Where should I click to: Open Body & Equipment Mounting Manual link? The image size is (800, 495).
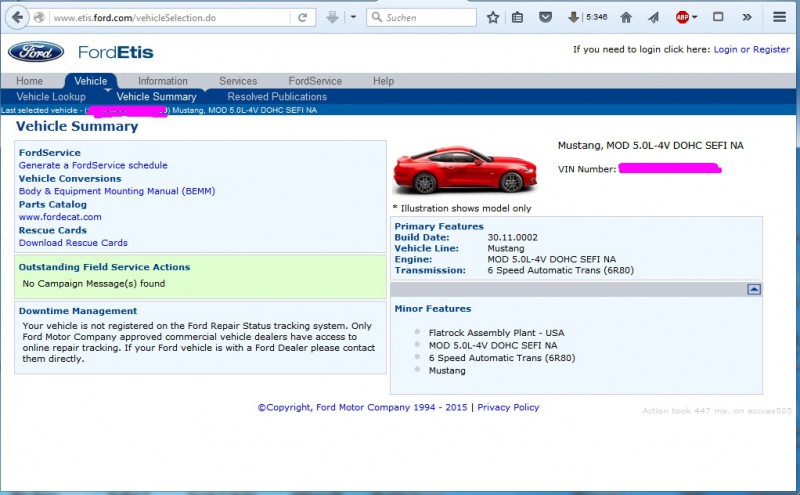(117, 191)
